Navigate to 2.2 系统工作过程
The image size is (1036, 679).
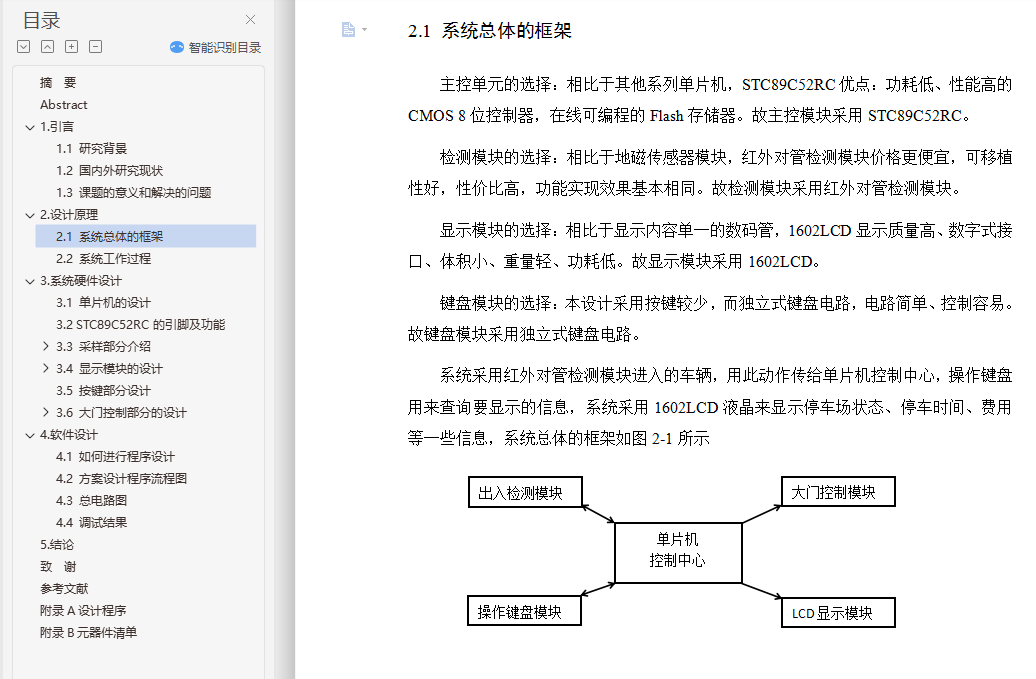(103, 258)
